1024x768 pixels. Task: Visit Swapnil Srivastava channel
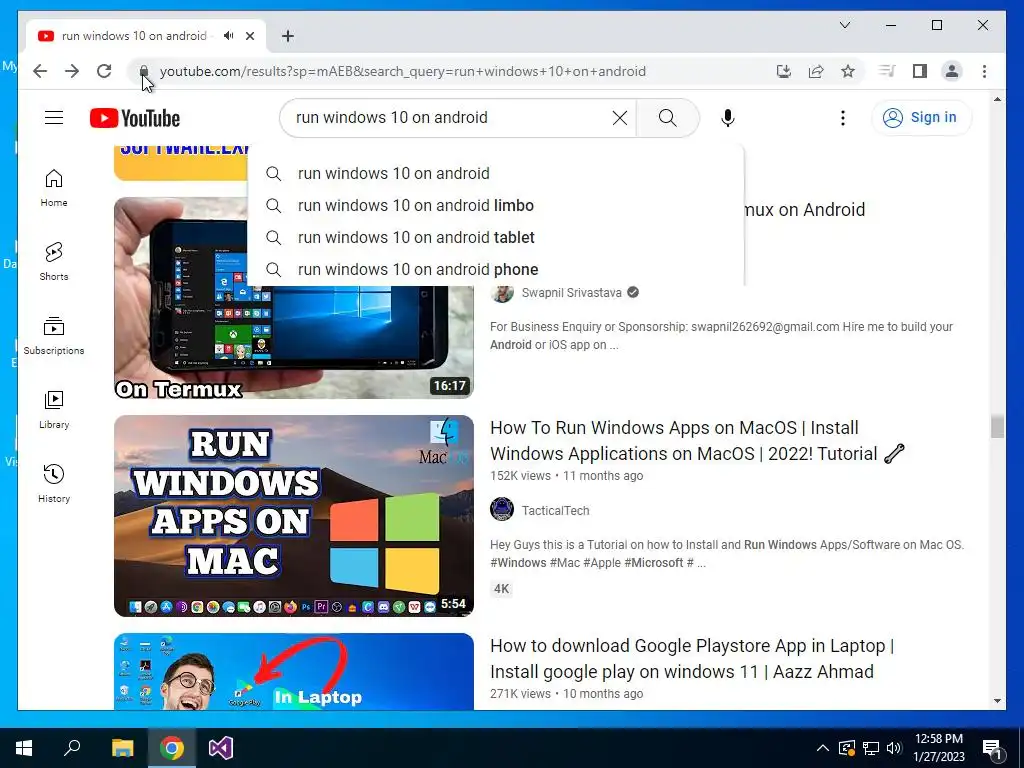pyautogui.click(x=571, y=293)
